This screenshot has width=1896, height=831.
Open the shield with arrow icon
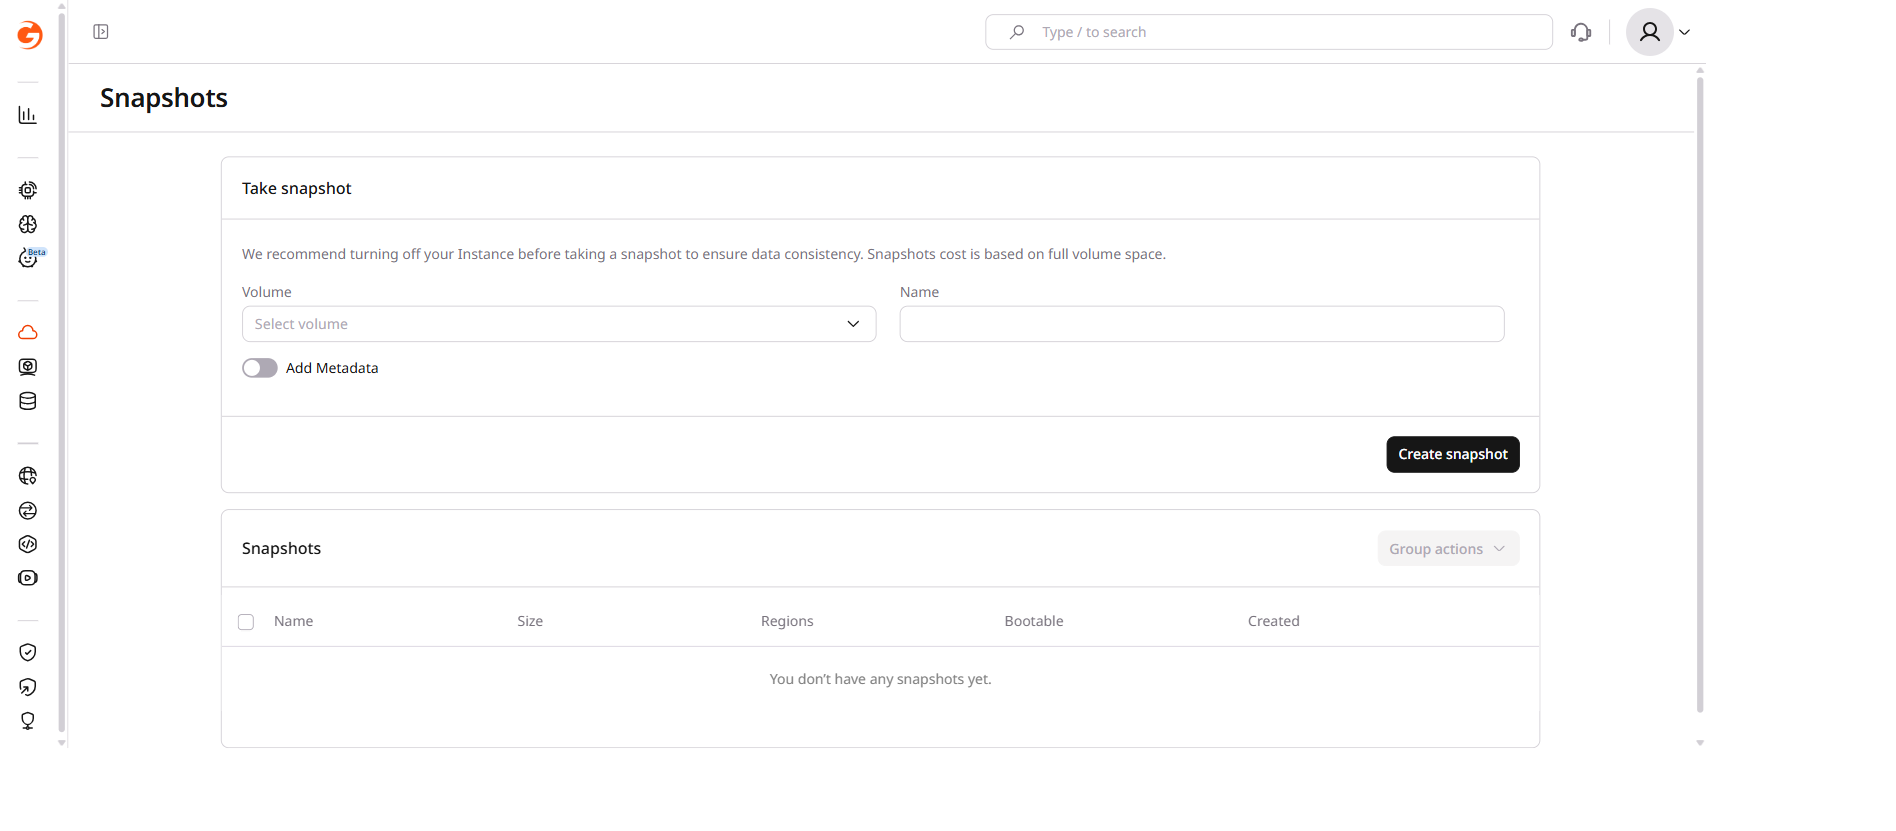28,687
